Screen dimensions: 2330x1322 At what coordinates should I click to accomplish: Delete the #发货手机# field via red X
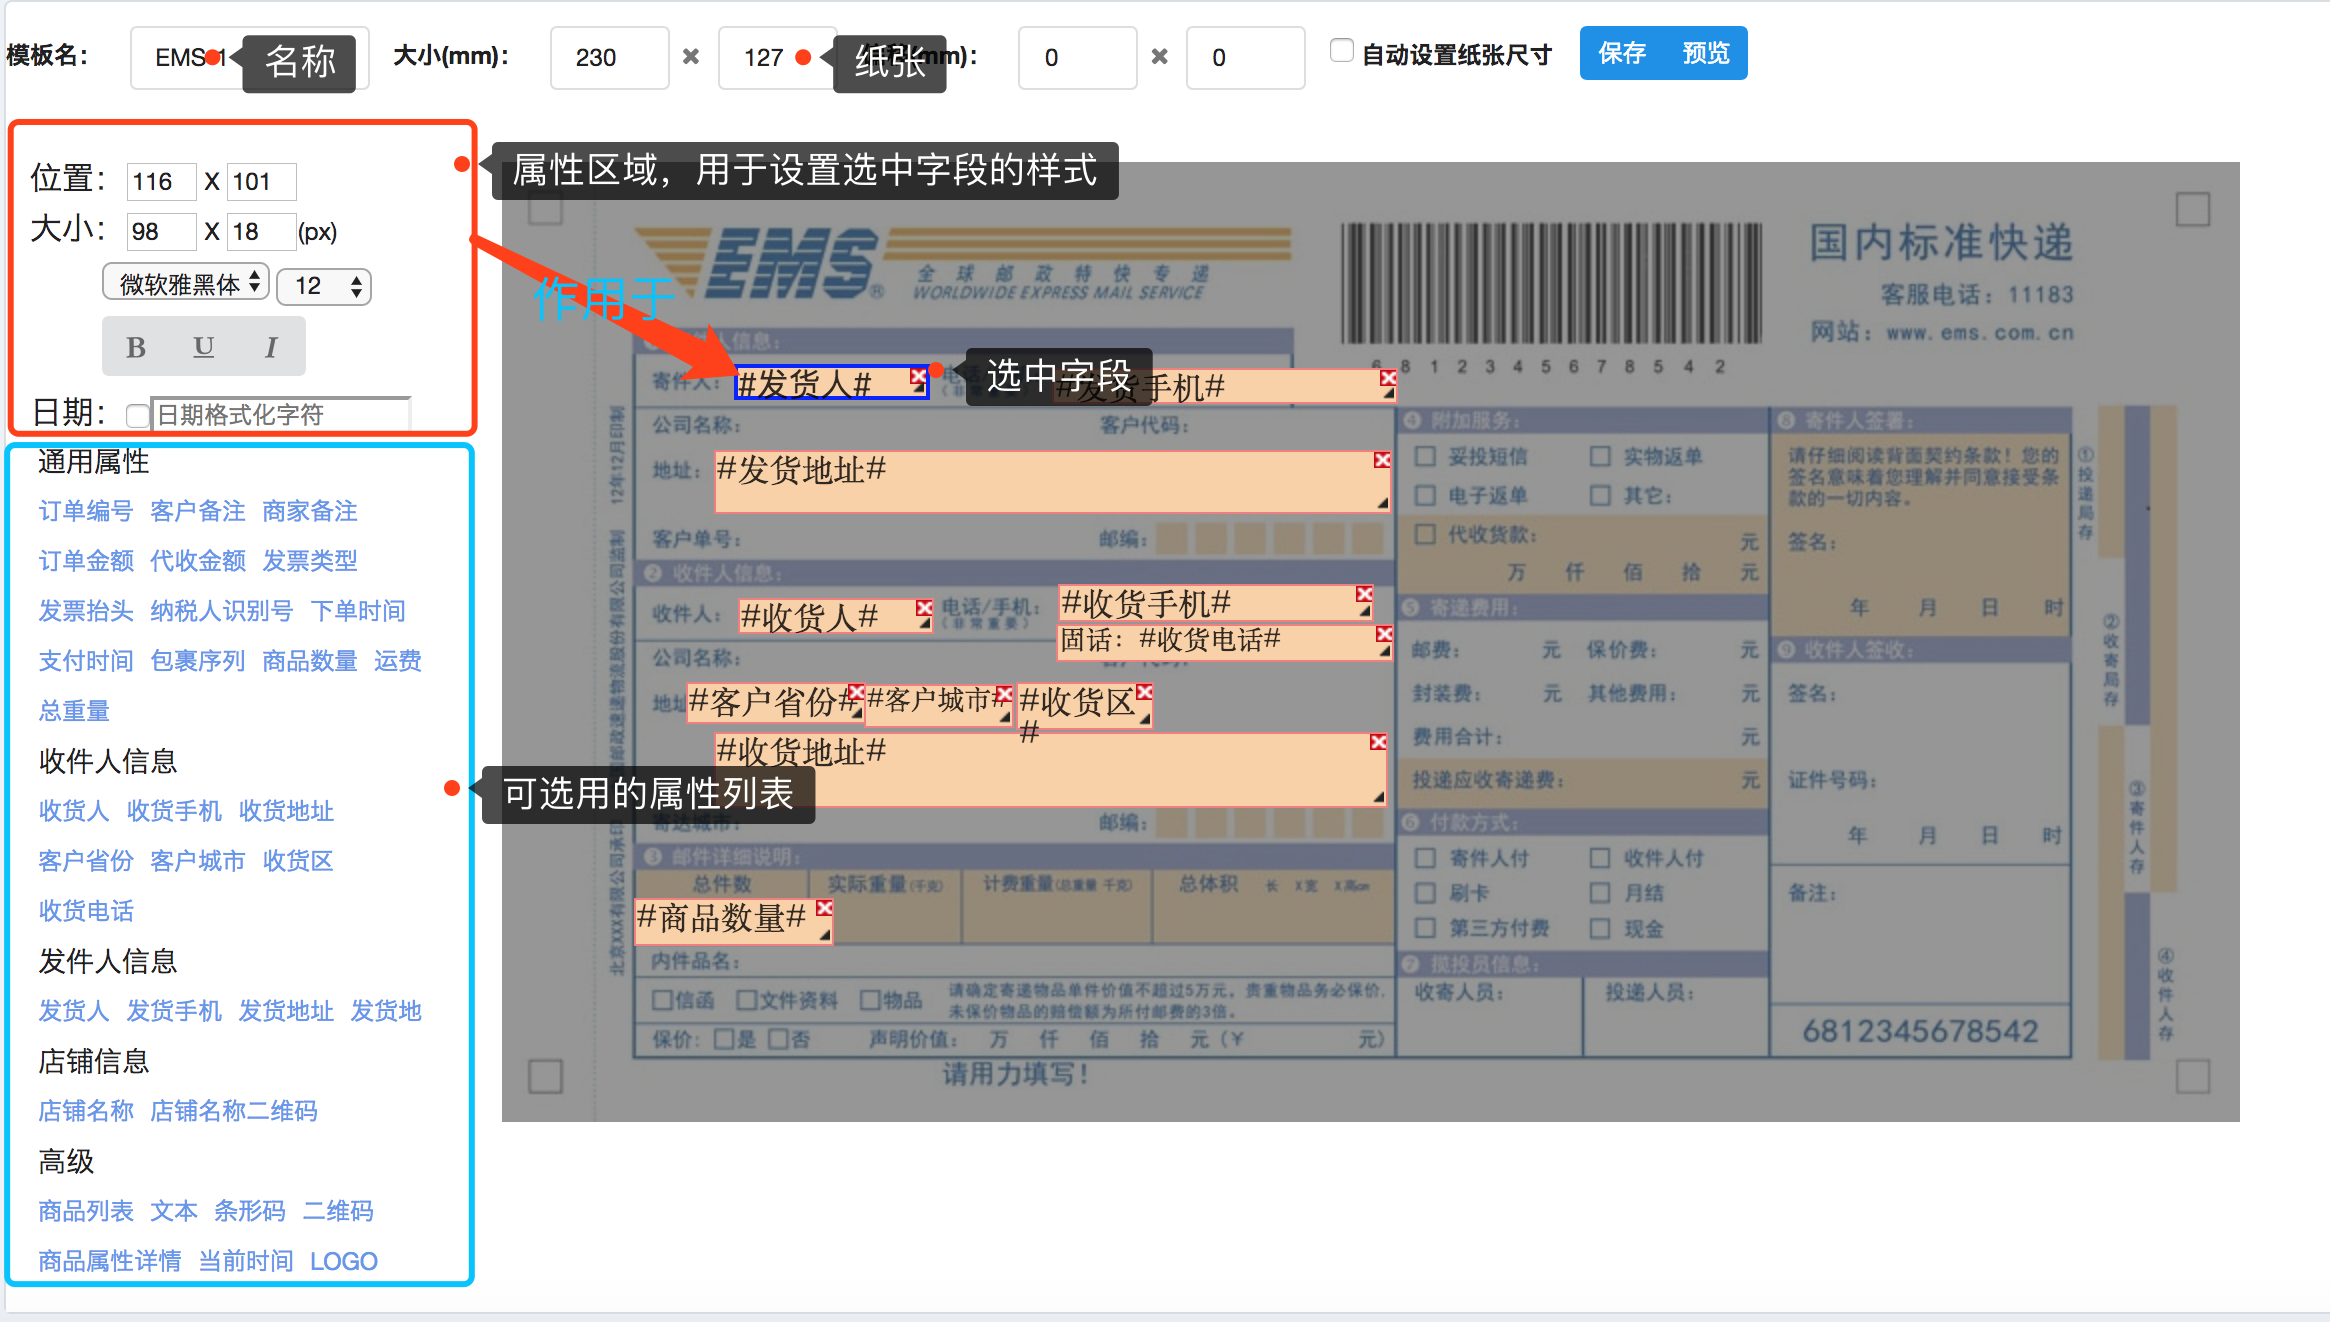1388,378
